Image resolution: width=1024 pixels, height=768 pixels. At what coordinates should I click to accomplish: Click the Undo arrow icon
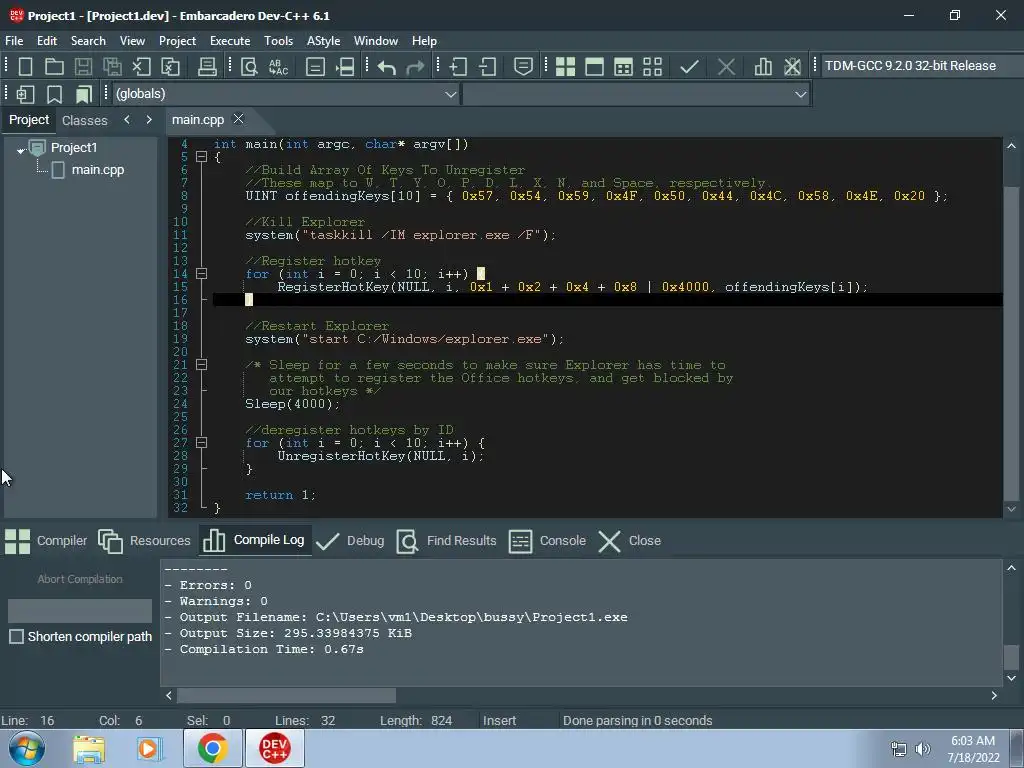tap(387, 66)
